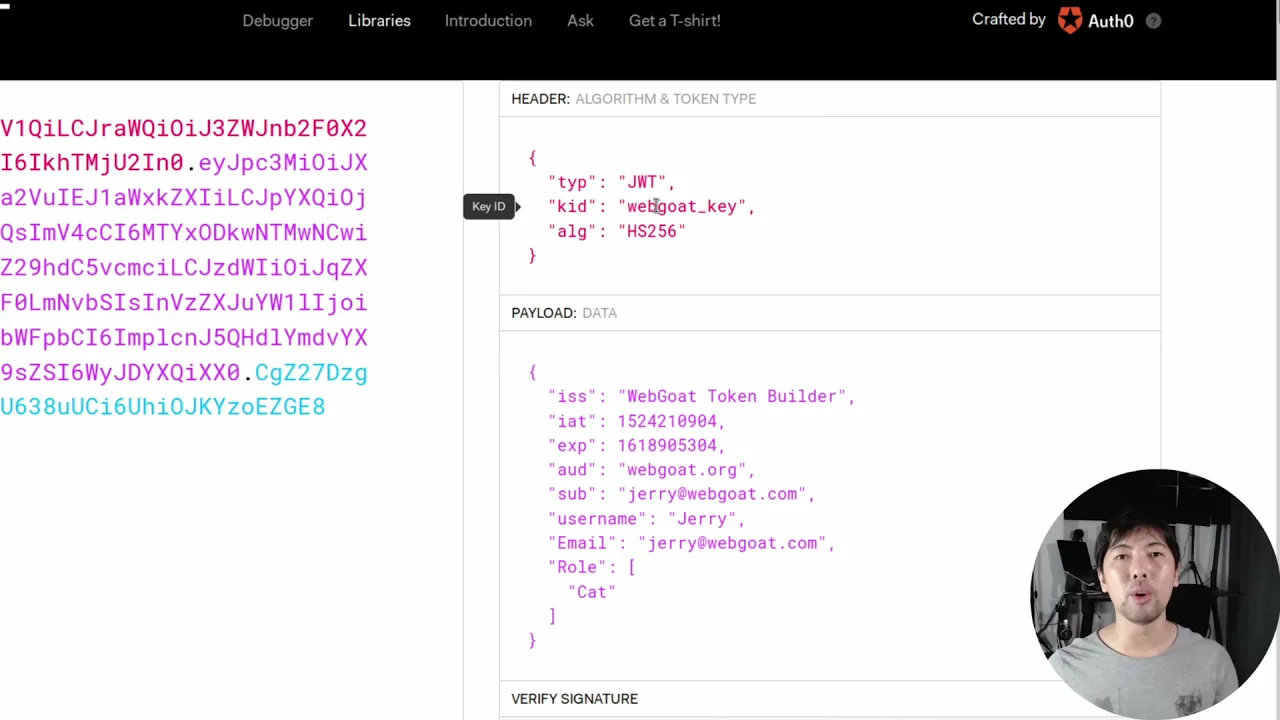This screenshot has height=720, width=1280.
Task: Click the Cat role entry in payload
Action: 592,592
